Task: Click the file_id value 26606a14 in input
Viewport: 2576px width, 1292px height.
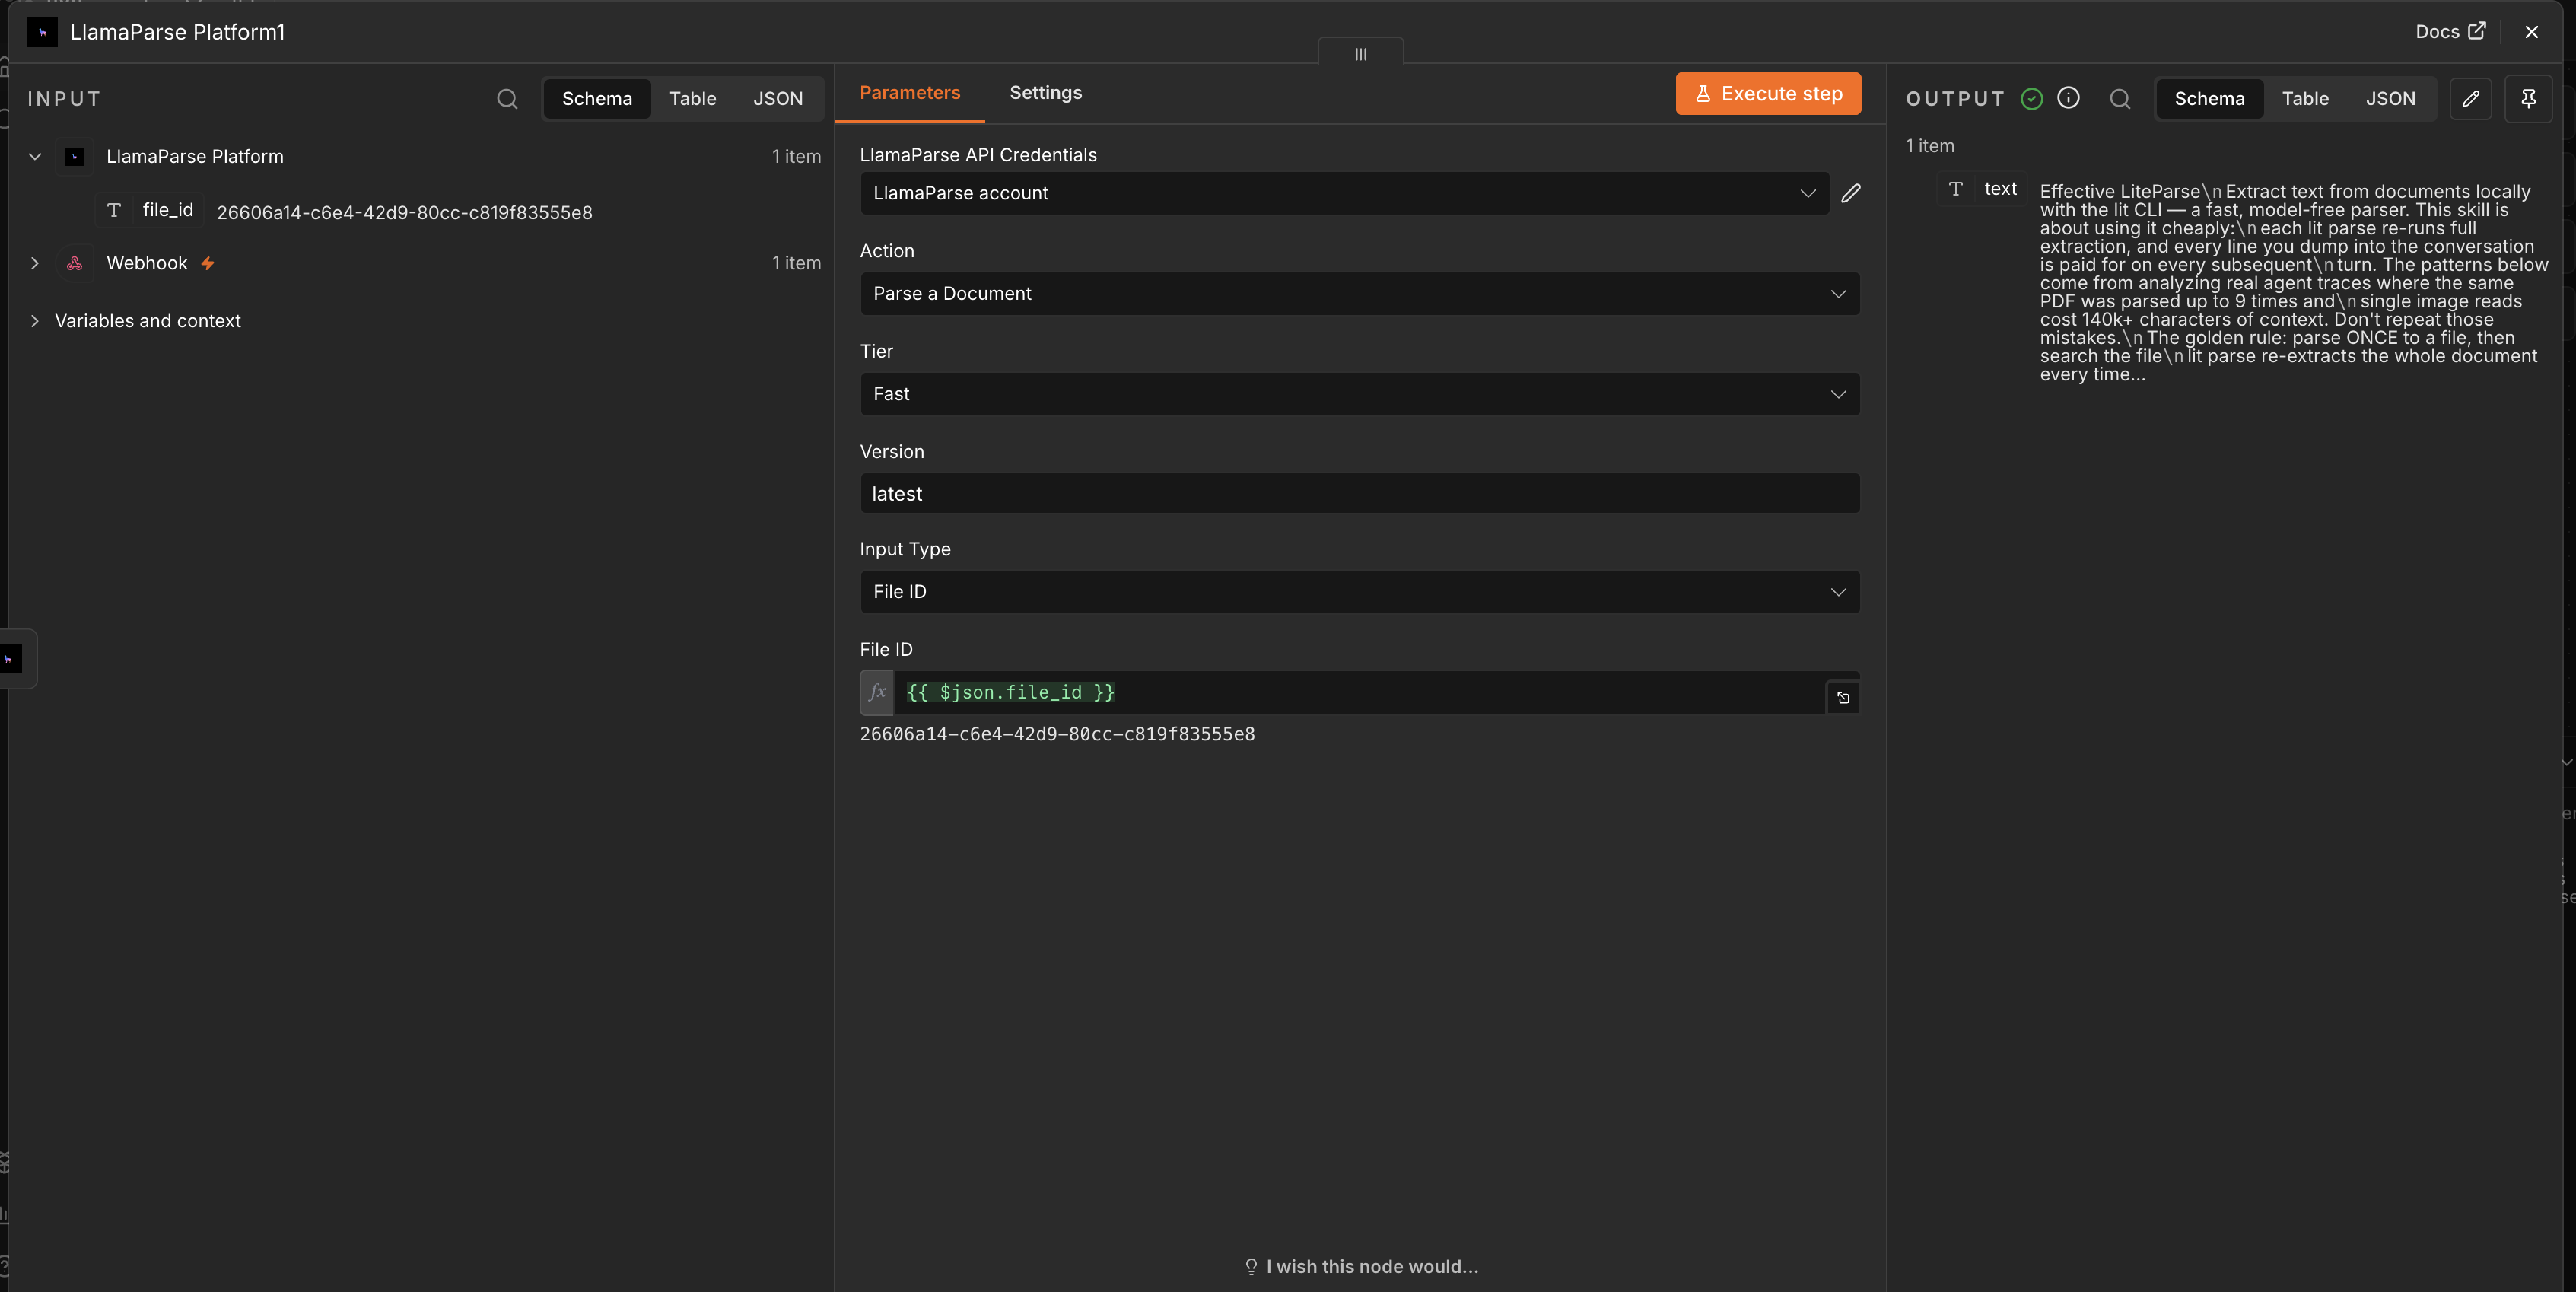Action: point(404,213)
